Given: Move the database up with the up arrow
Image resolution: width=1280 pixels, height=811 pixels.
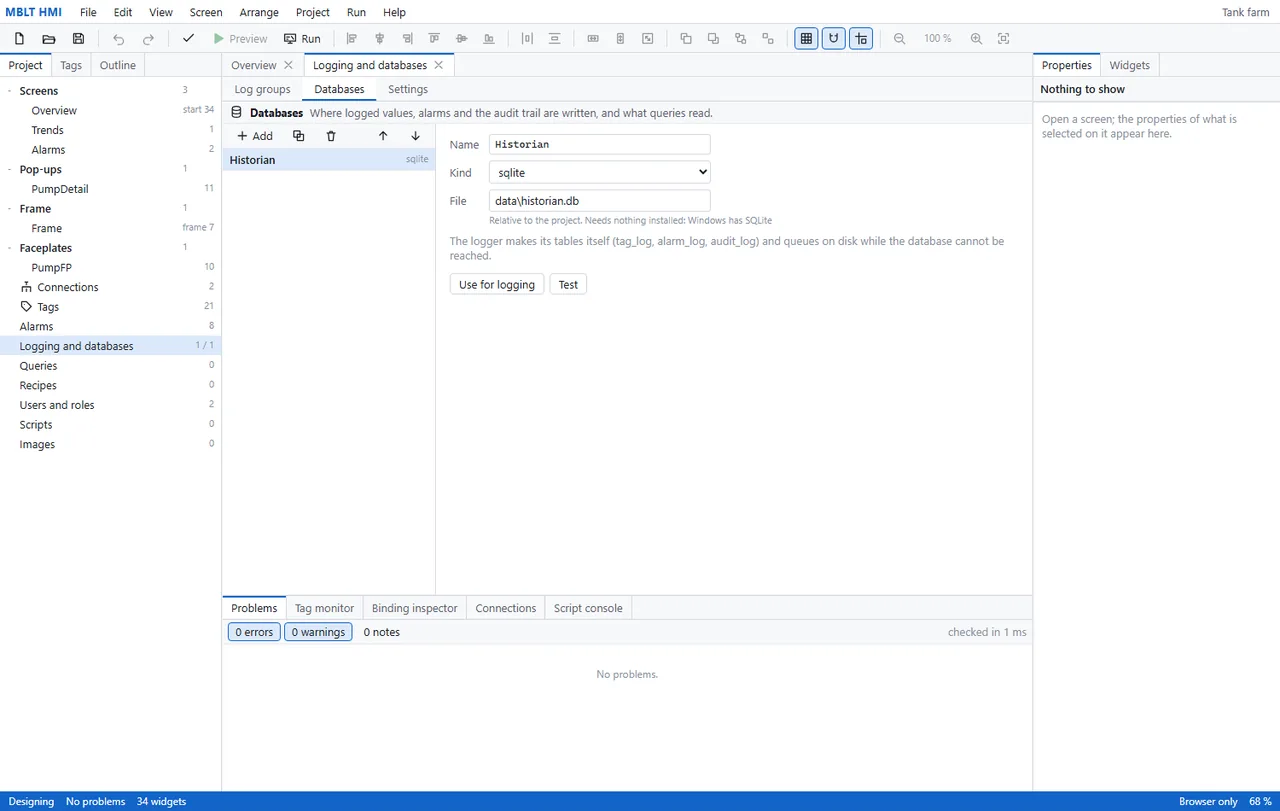Looking at the screenshot, I should (x=383, y=136).
